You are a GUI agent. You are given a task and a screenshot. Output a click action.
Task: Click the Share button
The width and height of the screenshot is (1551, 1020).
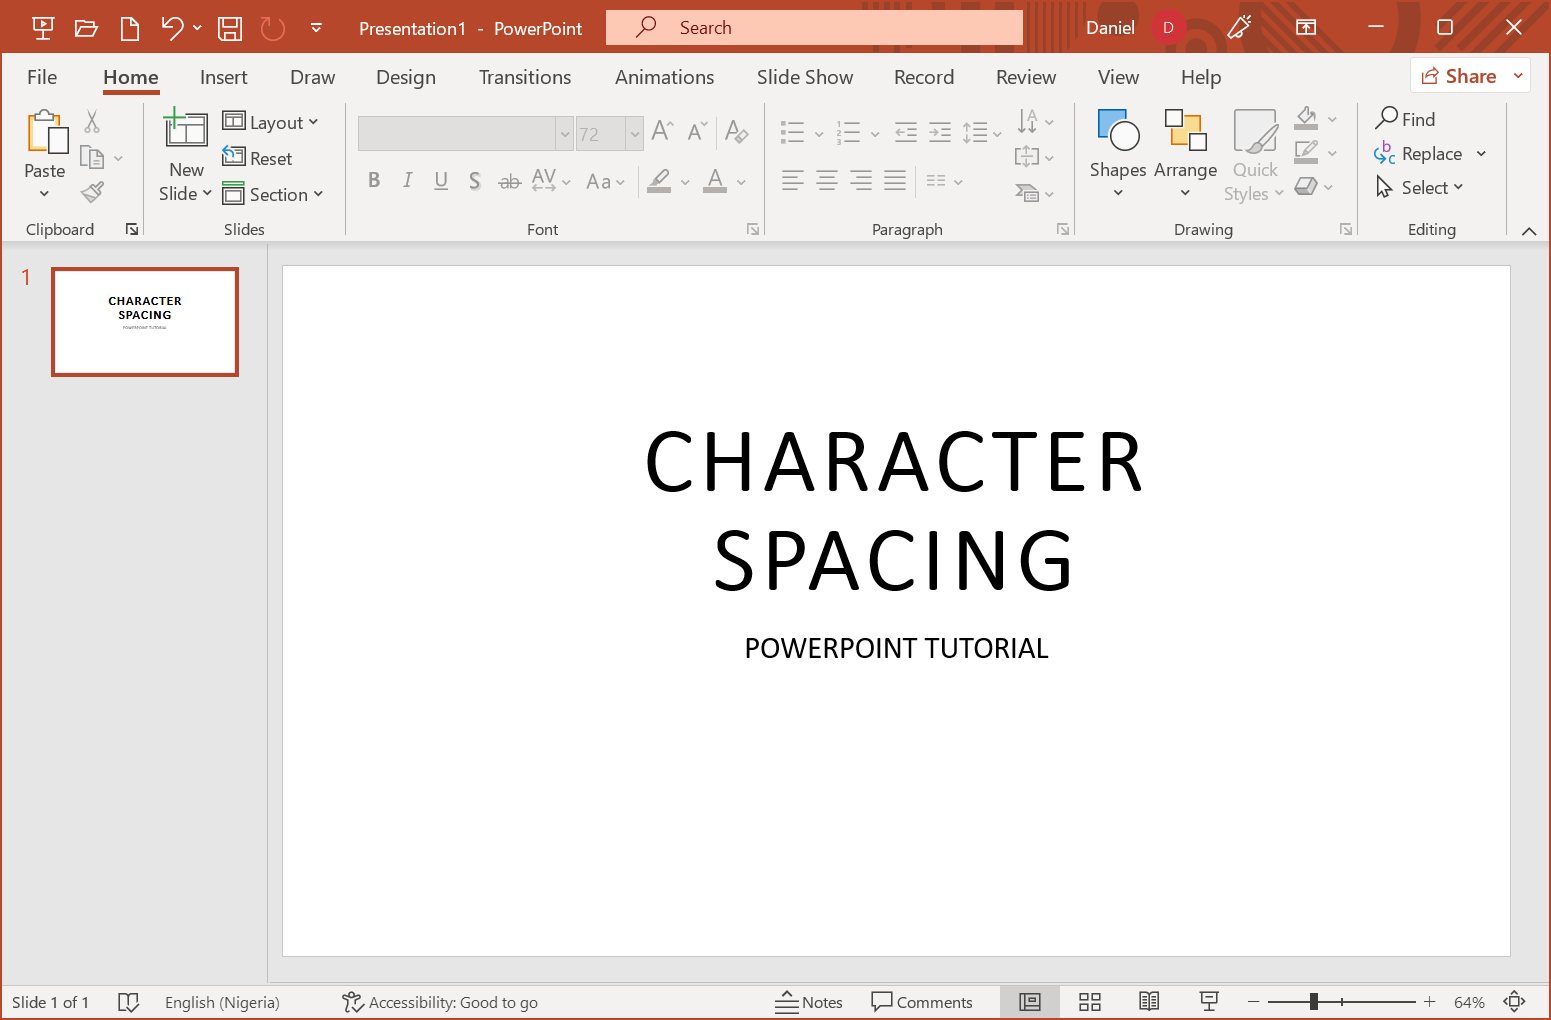point(1467,75)
